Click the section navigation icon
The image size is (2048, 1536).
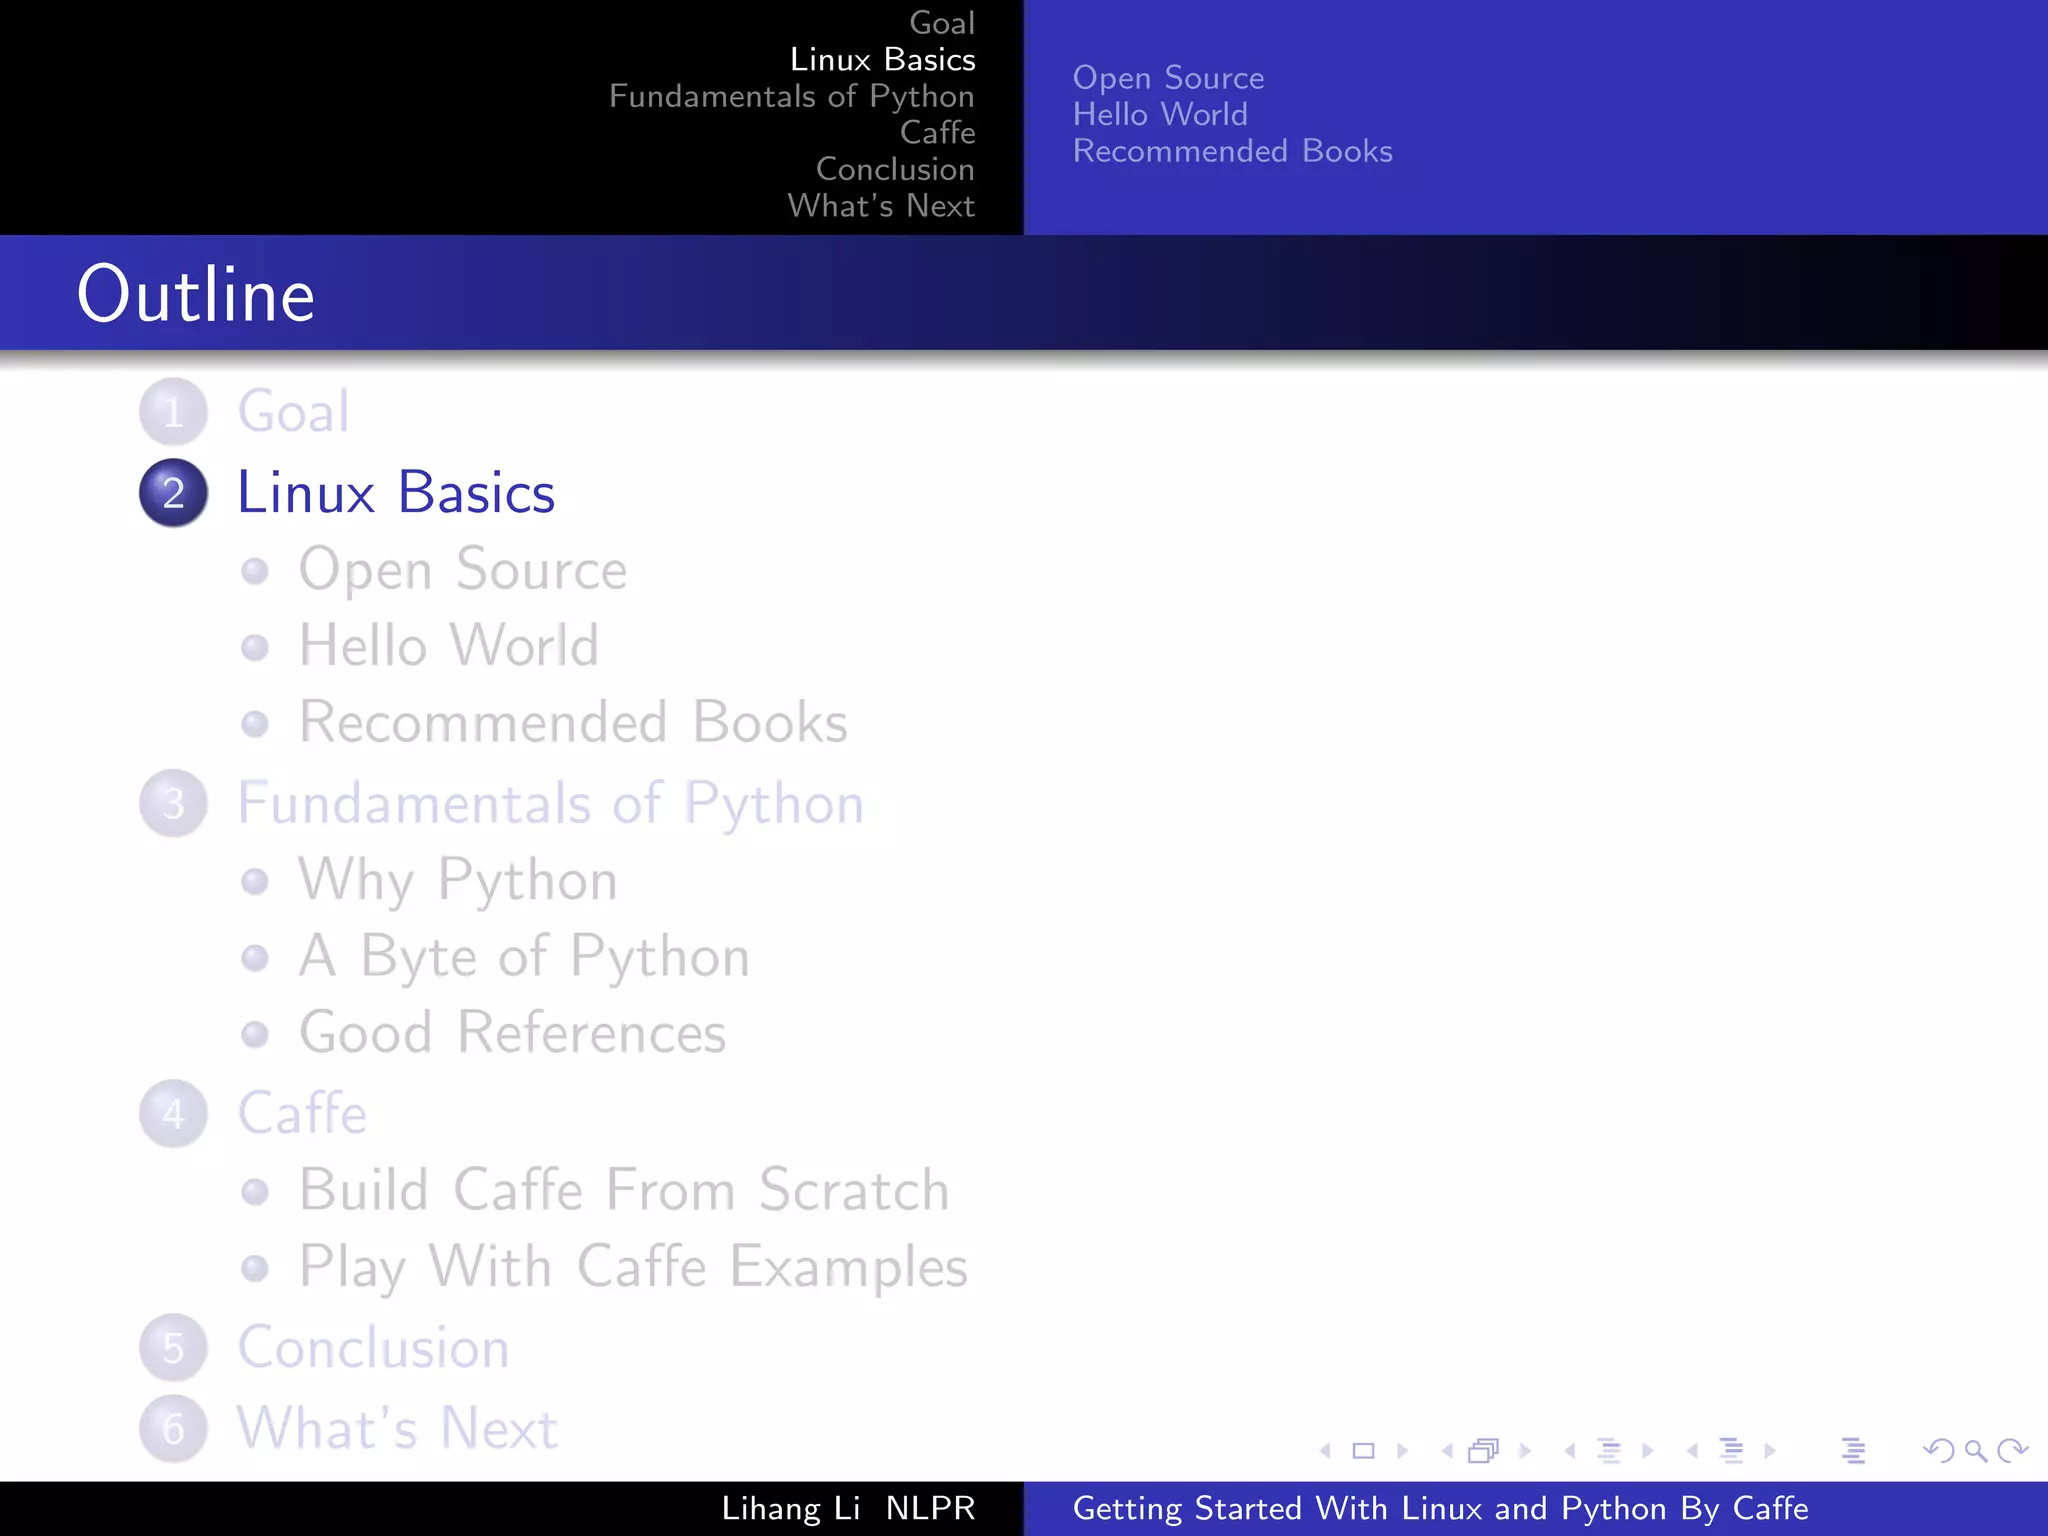[1731, 1450]
